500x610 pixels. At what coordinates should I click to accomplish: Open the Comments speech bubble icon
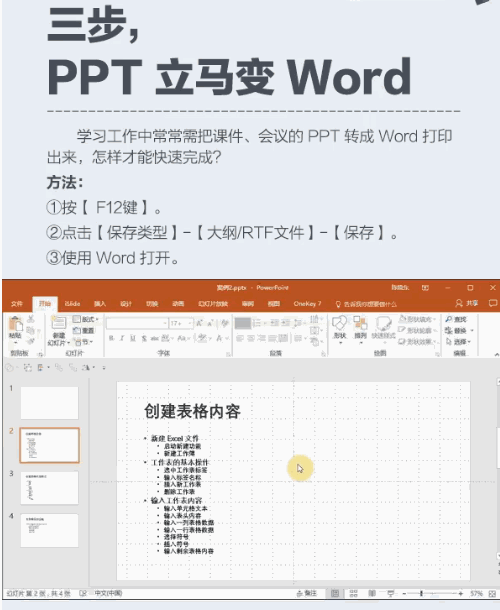[x=493, y=303]
